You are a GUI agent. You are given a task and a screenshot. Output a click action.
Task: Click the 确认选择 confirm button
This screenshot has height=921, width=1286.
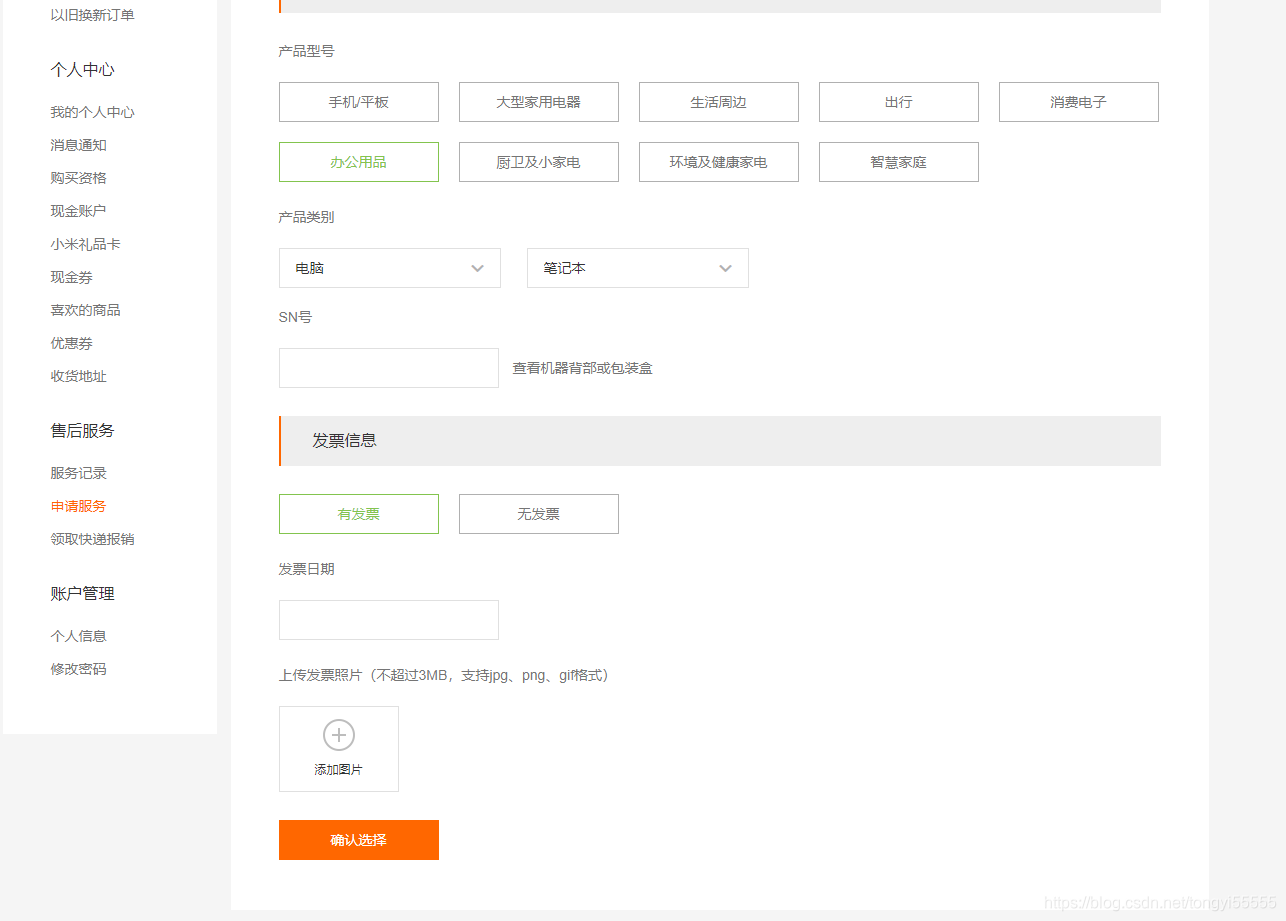(x=358, y=840)
